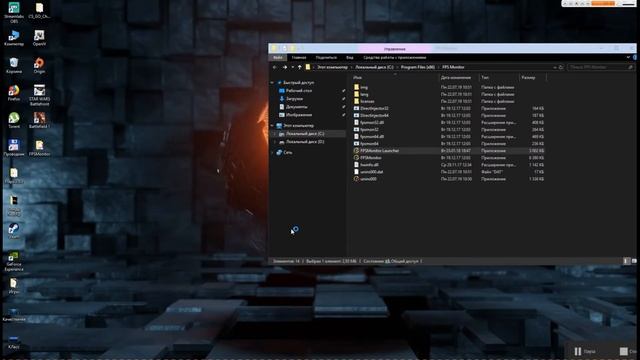Collapse the Быстрый доступ tree node

click(273, 82)
